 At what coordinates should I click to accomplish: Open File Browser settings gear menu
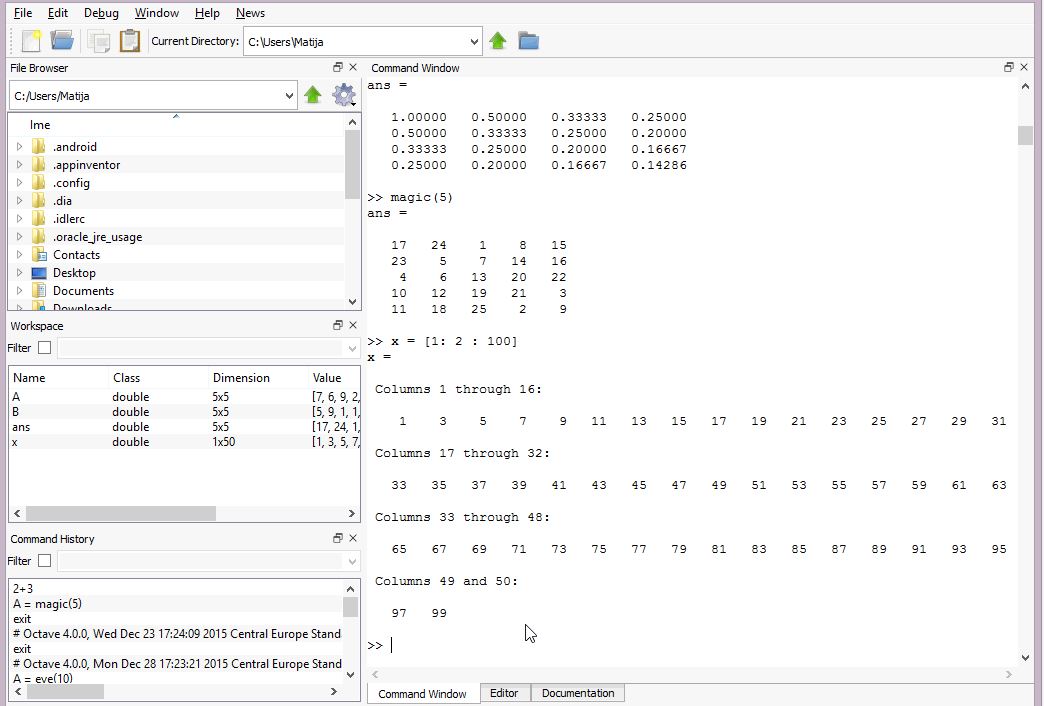(344, 96)
